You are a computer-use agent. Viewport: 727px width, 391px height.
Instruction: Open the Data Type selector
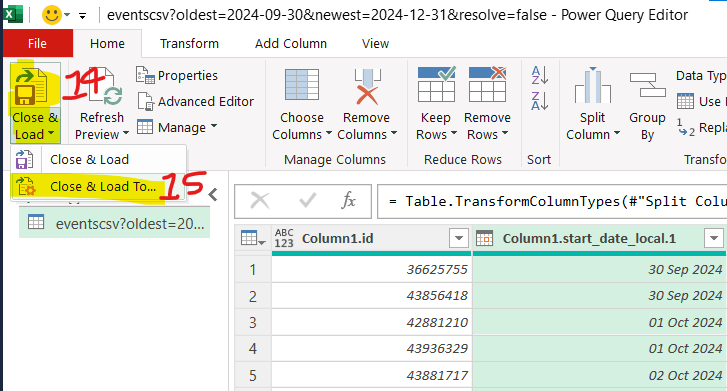[701, 75]
